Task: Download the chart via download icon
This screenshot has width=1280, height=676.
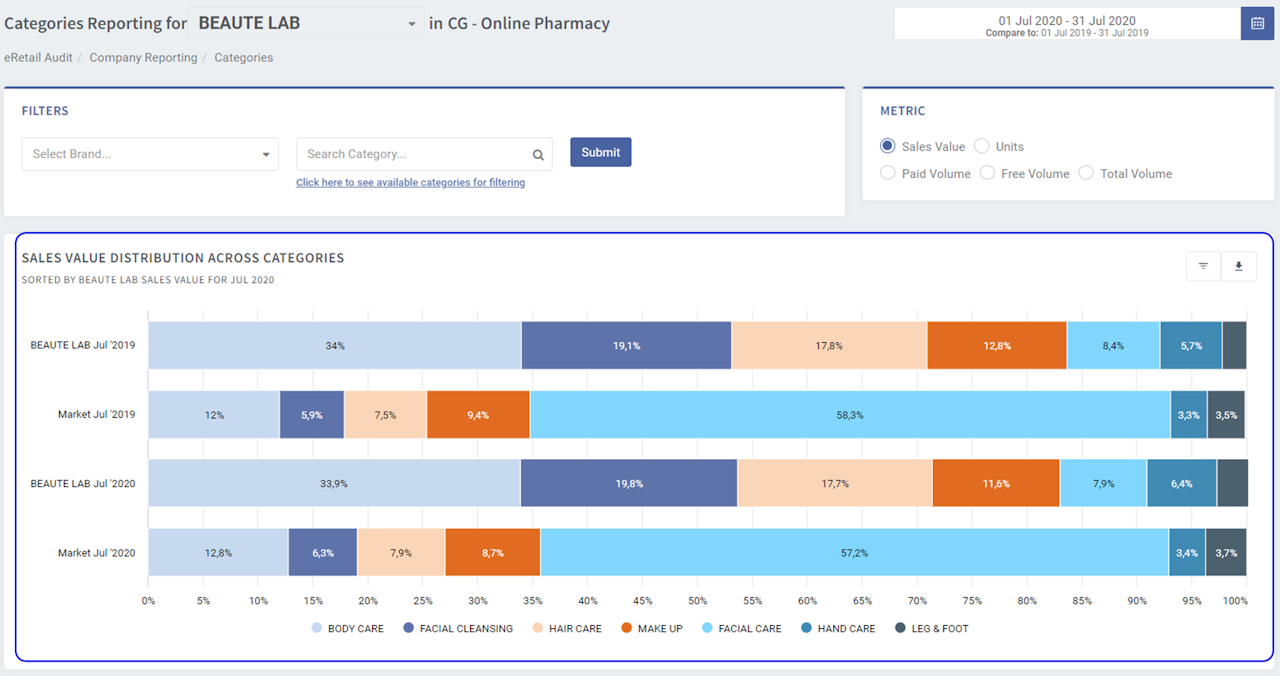Action: point(1239,266)
